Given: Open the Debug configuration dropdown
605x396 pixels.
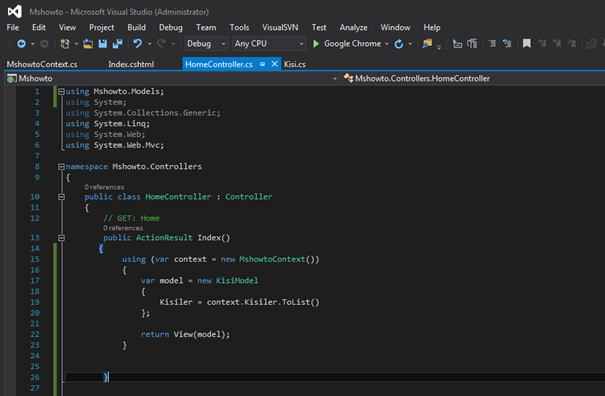Looking at the screenshot, I should (x=206, y=44).
